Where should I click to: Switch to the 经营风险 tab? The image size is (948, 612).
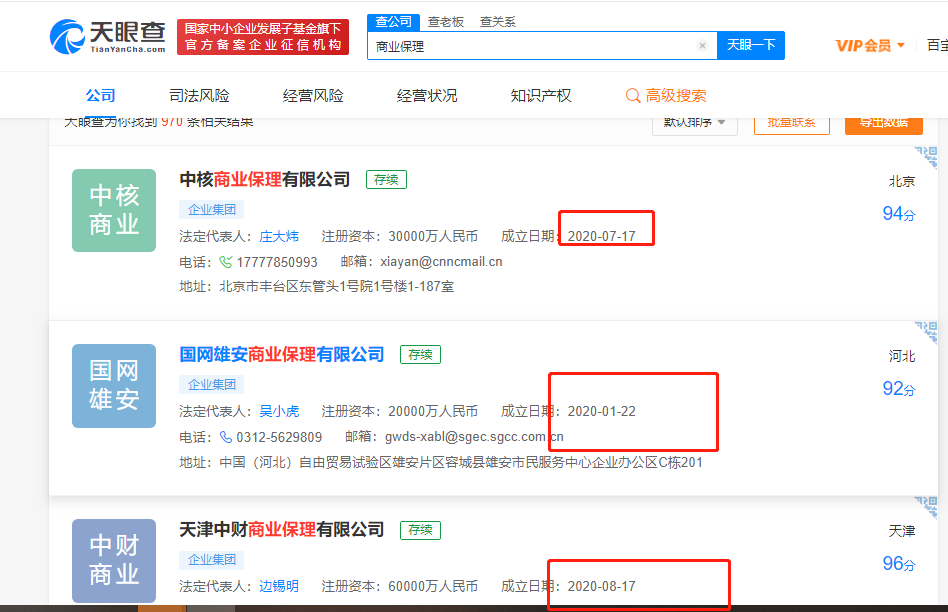(313, 96)
